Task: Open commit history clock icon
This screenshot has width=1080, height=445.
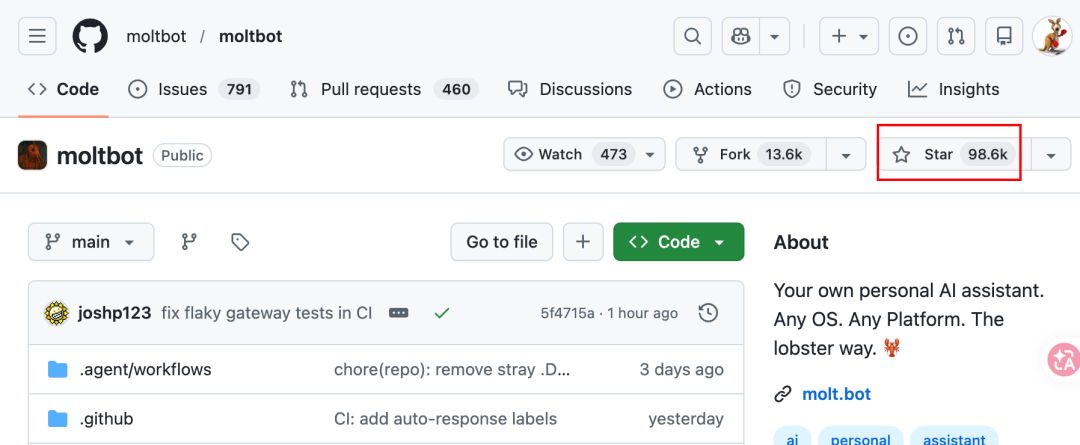Action: click(708, 313)
